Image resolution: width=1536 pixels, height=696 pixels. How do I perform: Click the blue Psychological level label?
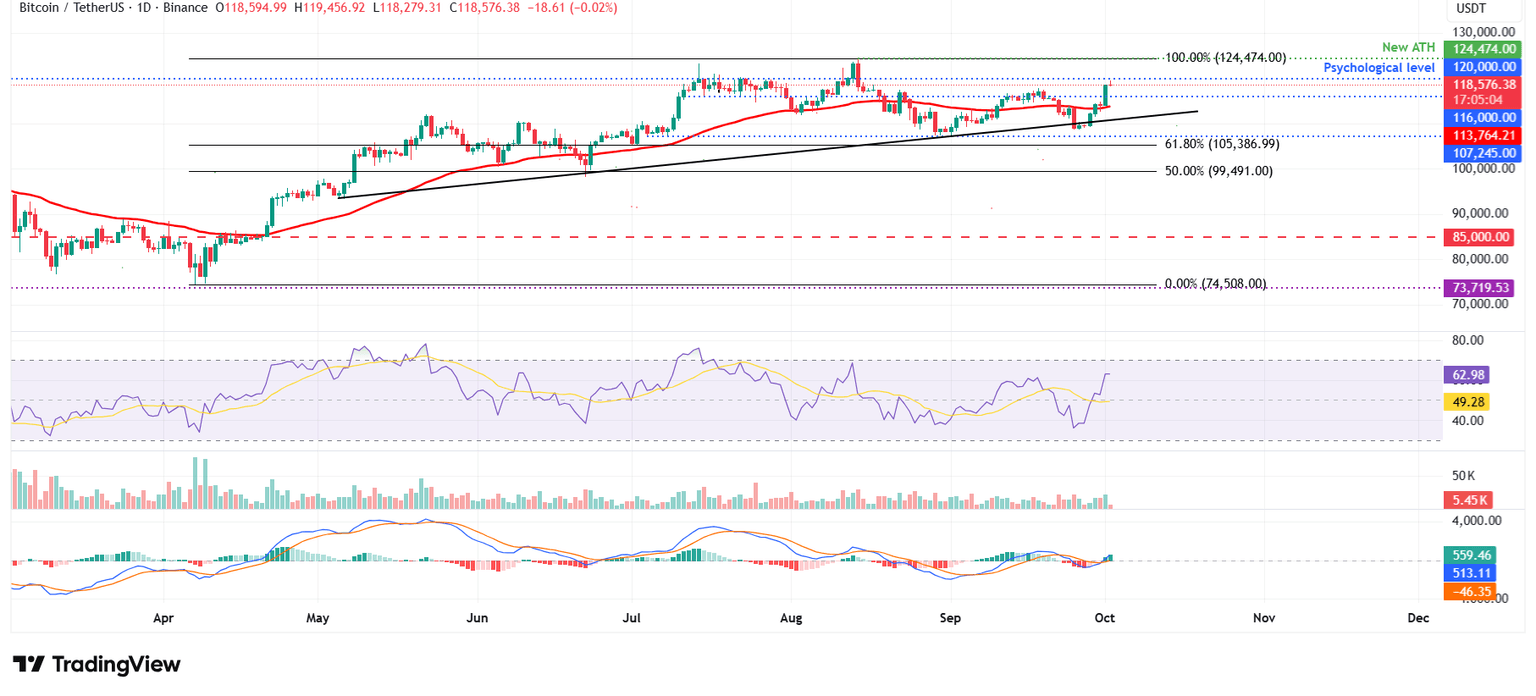pos(1380,67)
